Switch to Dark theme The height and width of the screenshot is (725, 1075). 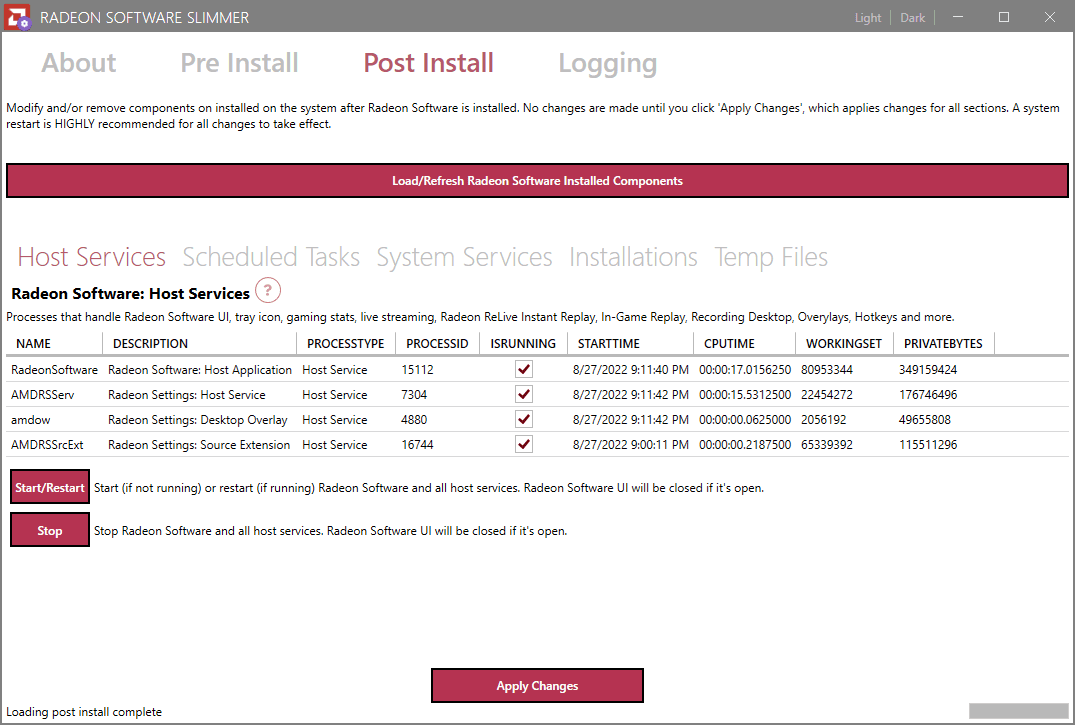(913, 18)
